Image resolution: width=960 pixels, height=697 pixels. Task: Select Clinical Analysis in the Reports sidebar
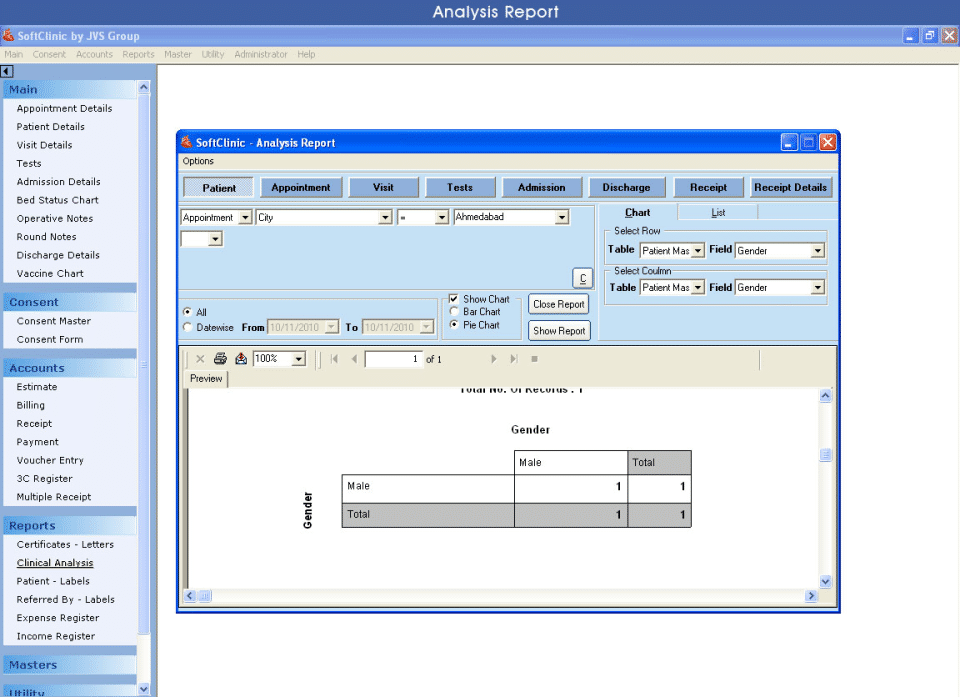coord(53,562)
